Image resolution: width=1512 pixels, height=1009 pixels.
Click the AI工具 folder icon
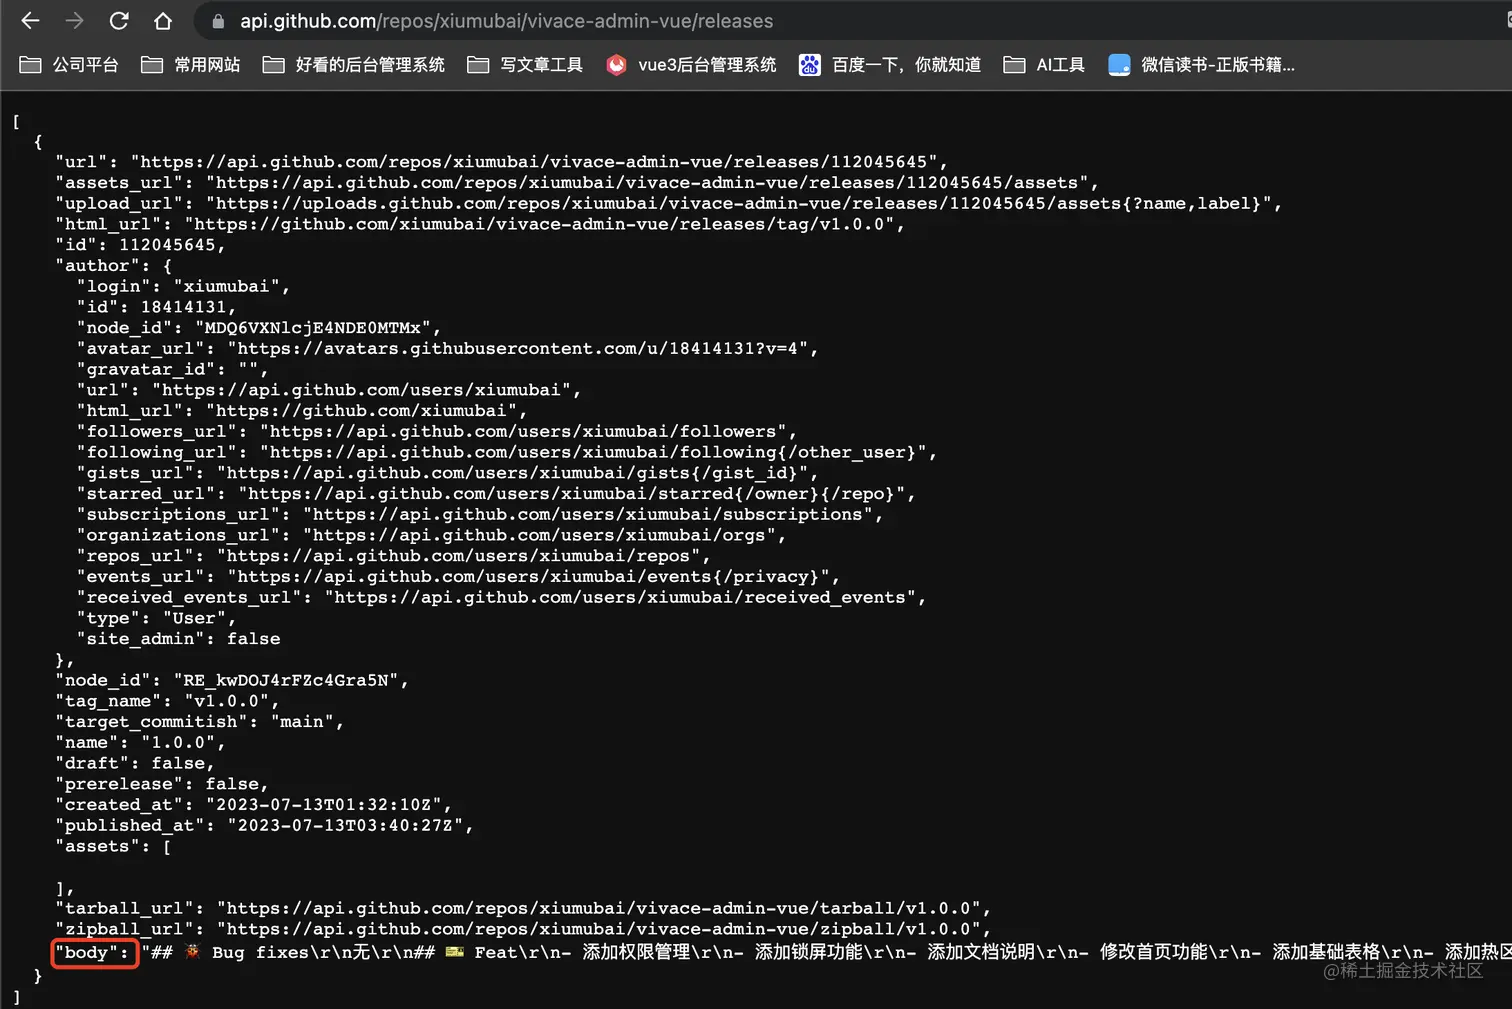[1014, 64]
